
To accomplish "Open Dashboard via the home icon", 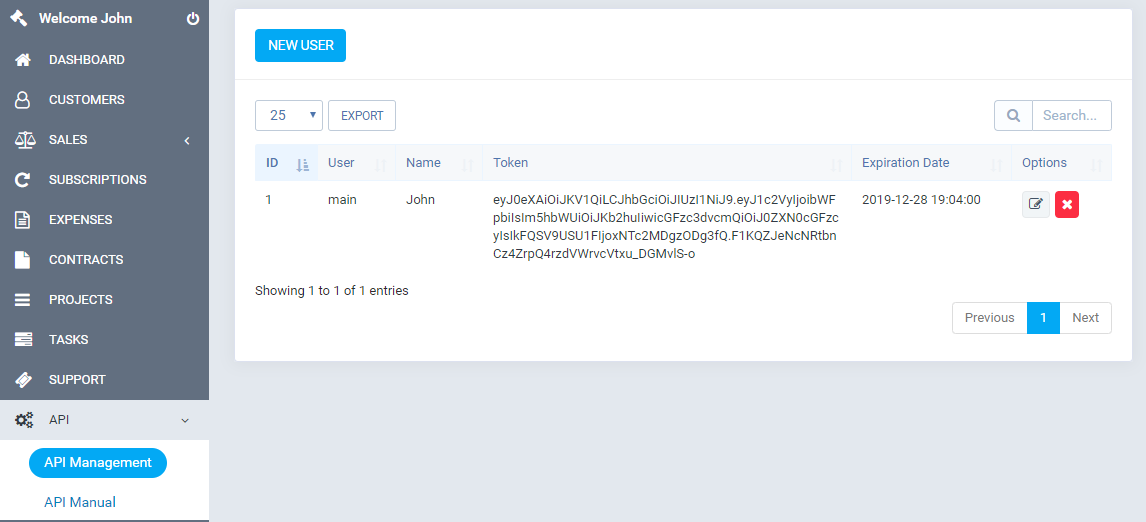I will click(23, 60).
